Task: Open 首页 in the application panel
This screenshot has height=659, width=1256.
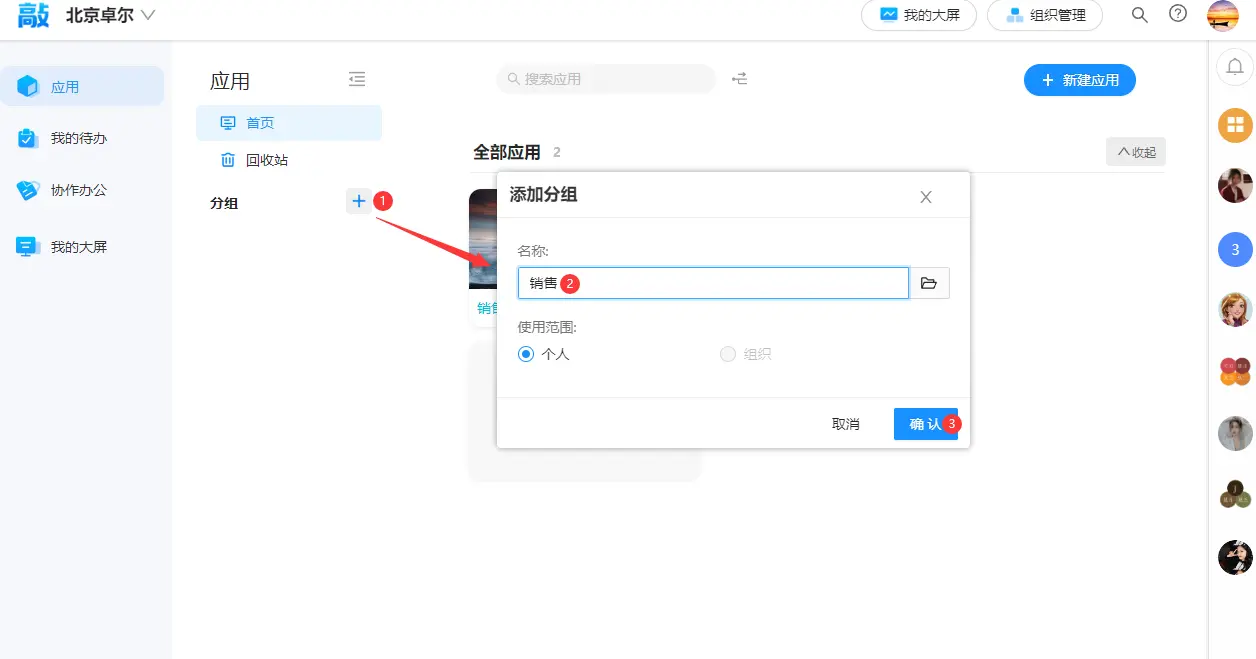Action: click(x=289, y=123)
